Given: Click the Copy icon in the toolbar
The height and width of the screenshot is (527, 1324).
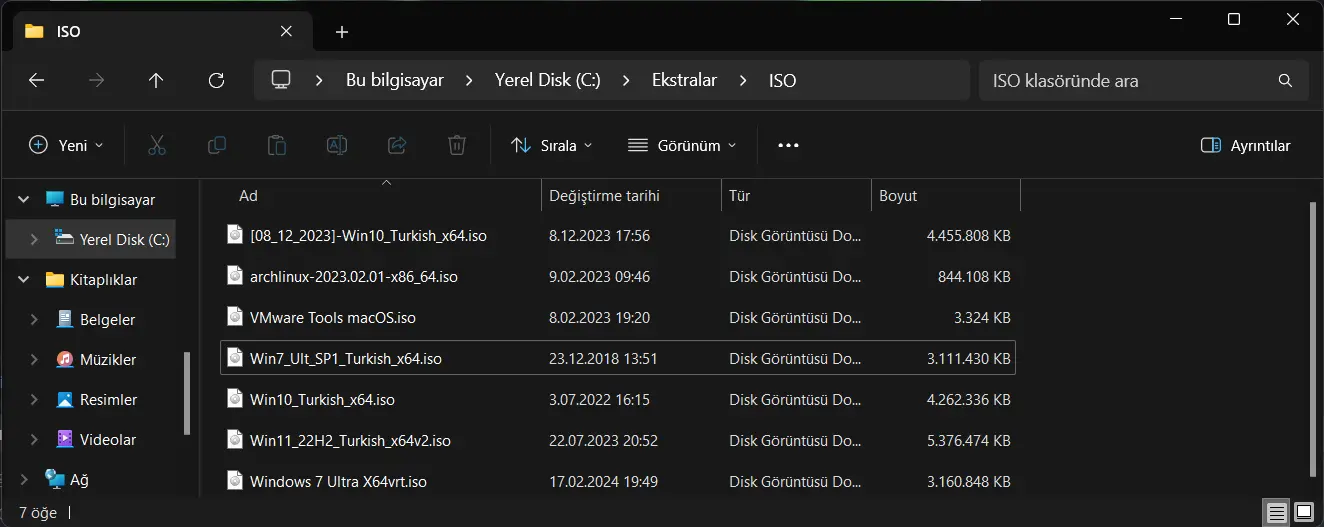Looking at the screenshot, I should tap(216, 145).
